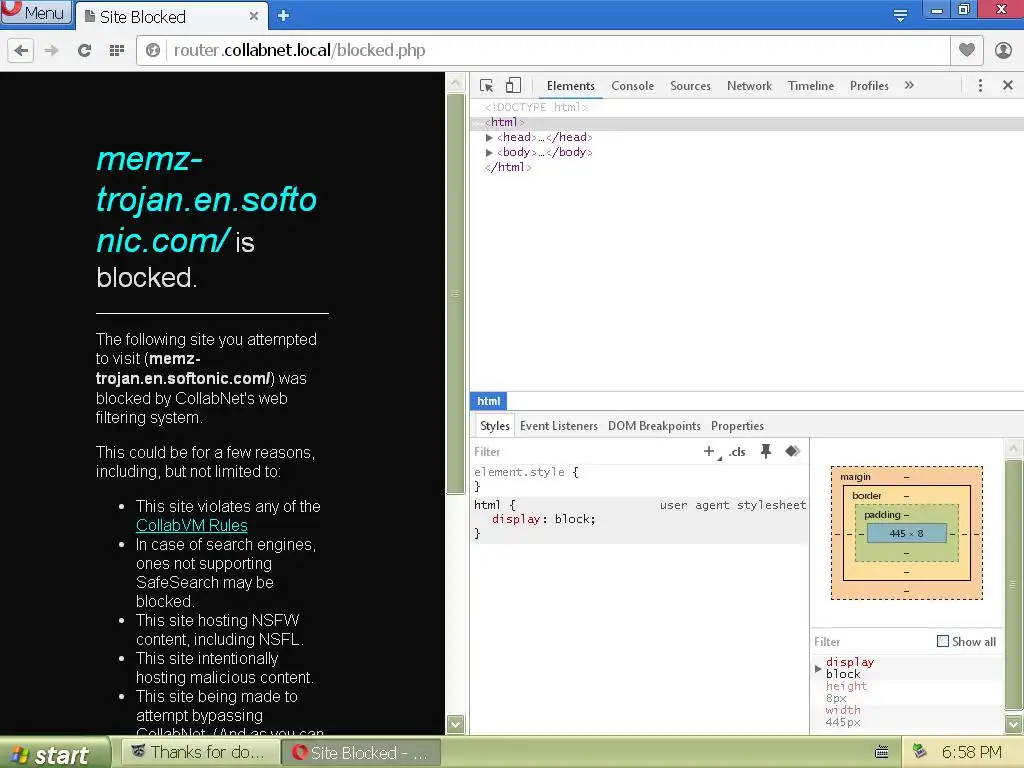Focus the computed styles Filter field
Image resolution: width=1024 pixels, height=768 pixels.
pyautogui.click(x=872, y=642)
